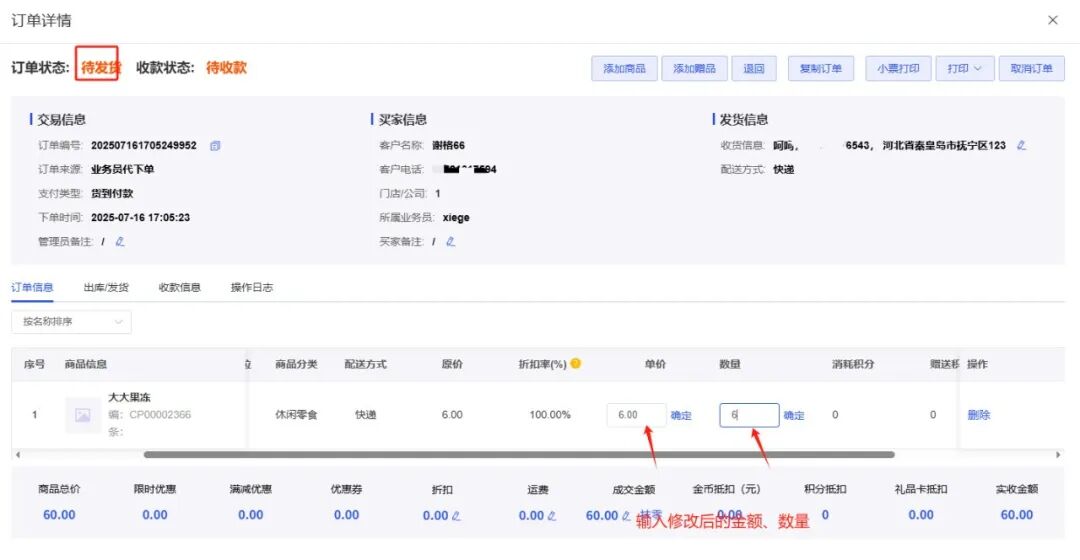
Task: Open the 打印 dropdown button
Action: pos(964,68)
